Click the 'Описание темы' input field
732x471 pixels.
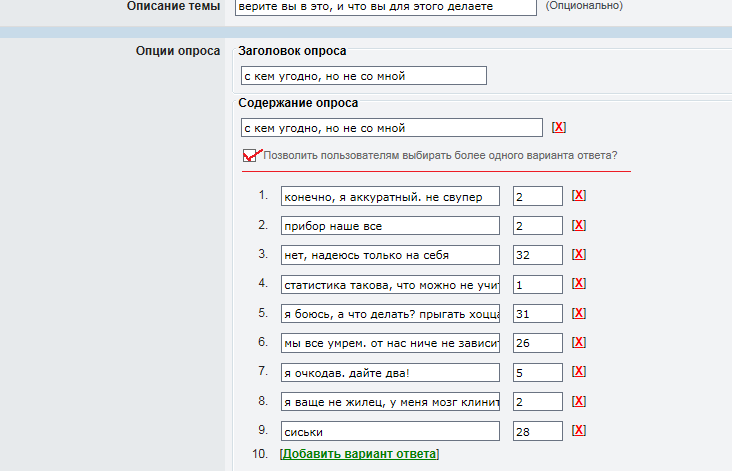386,7
